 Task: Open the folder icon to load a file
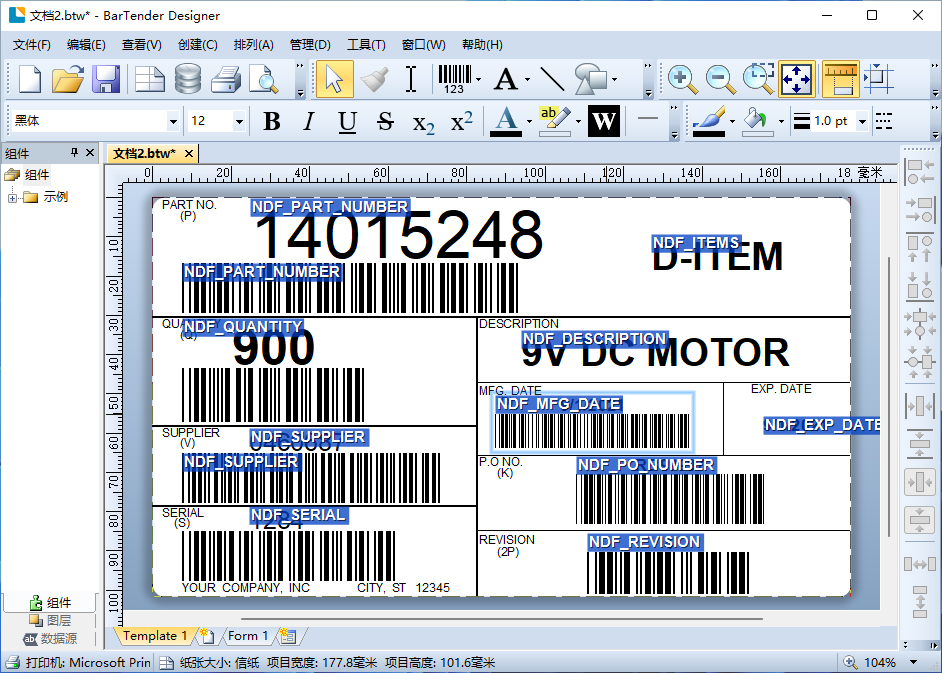(x=67, y=79)
